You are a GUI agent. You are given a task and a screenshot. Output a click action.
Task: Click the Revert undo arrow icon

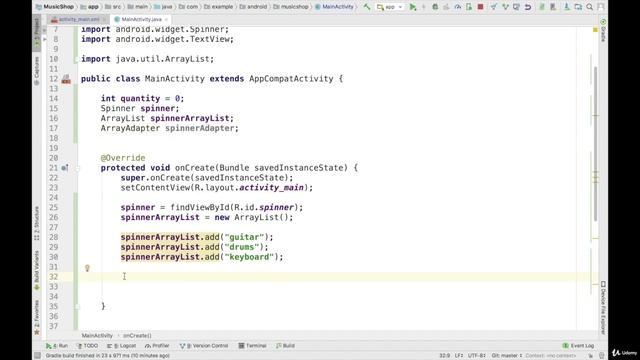pos(528,7)
